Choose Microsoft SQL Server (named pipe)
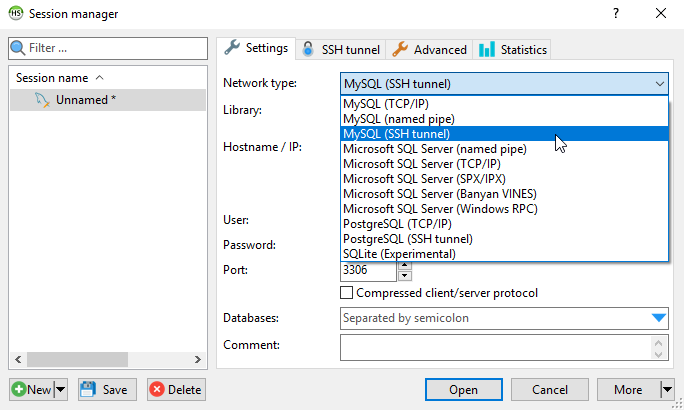The width and height of the screenshot is (684, 410). (x=504, y=149)
